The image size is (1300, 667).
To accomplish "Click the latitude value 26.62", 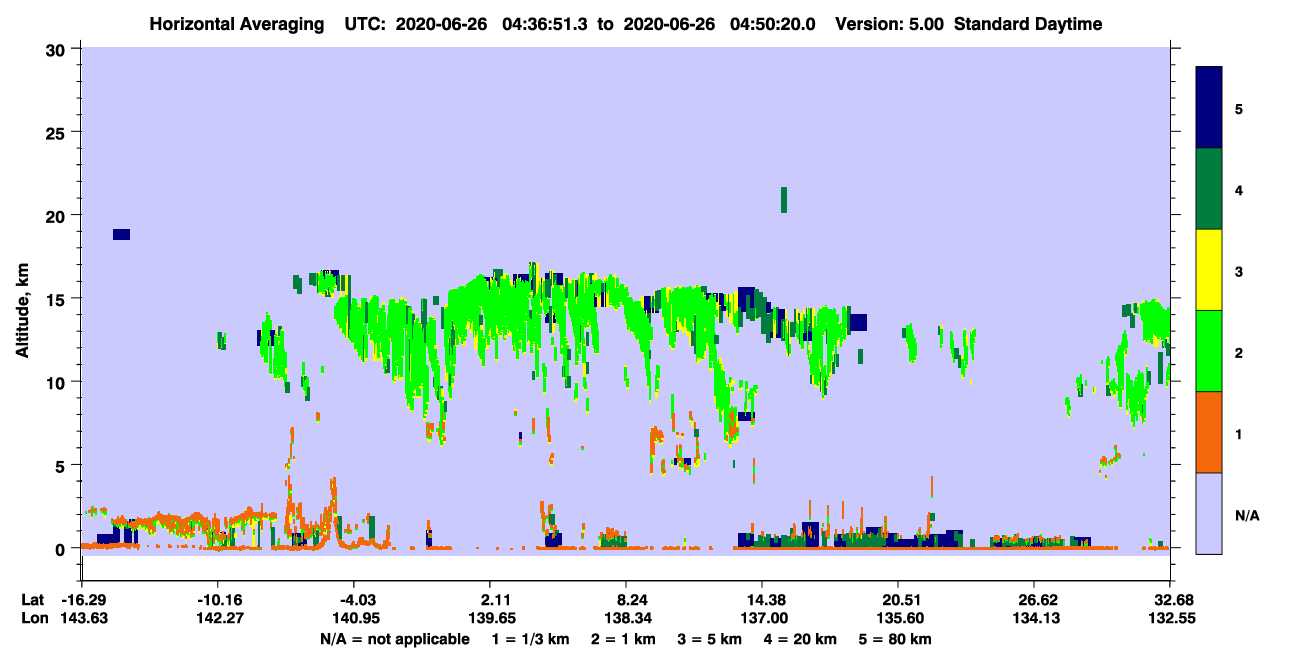I will tap(1033, 600).
